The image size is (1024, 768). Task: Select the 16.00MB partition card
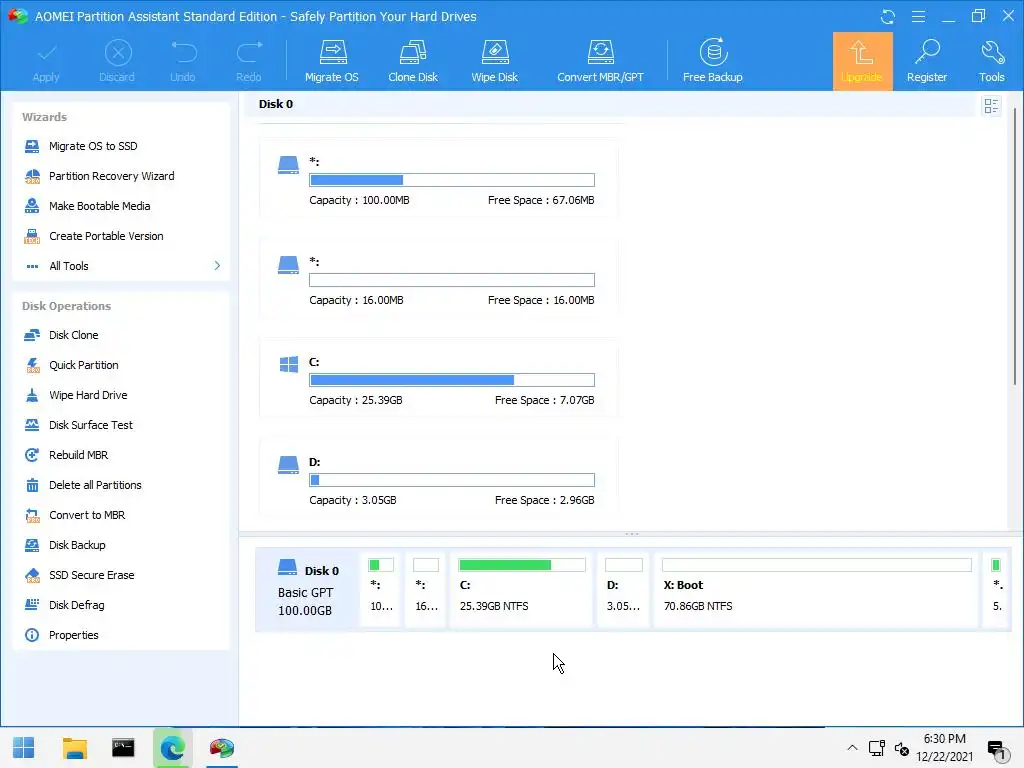click(x=438, y=278)
